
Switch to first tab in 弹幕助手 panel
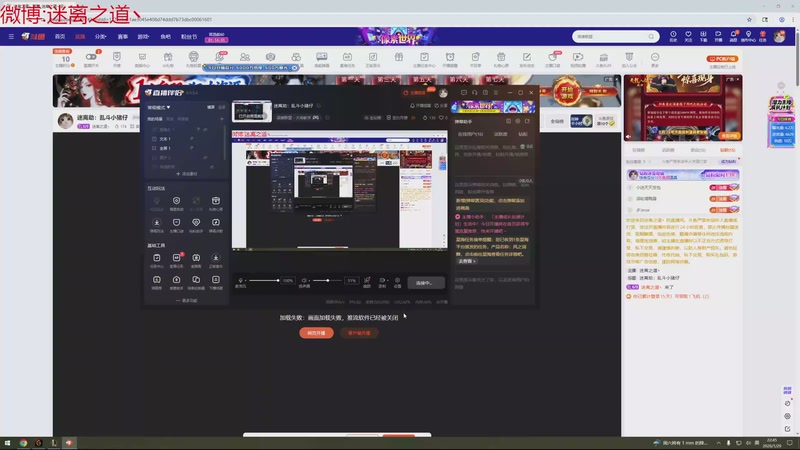470,134
